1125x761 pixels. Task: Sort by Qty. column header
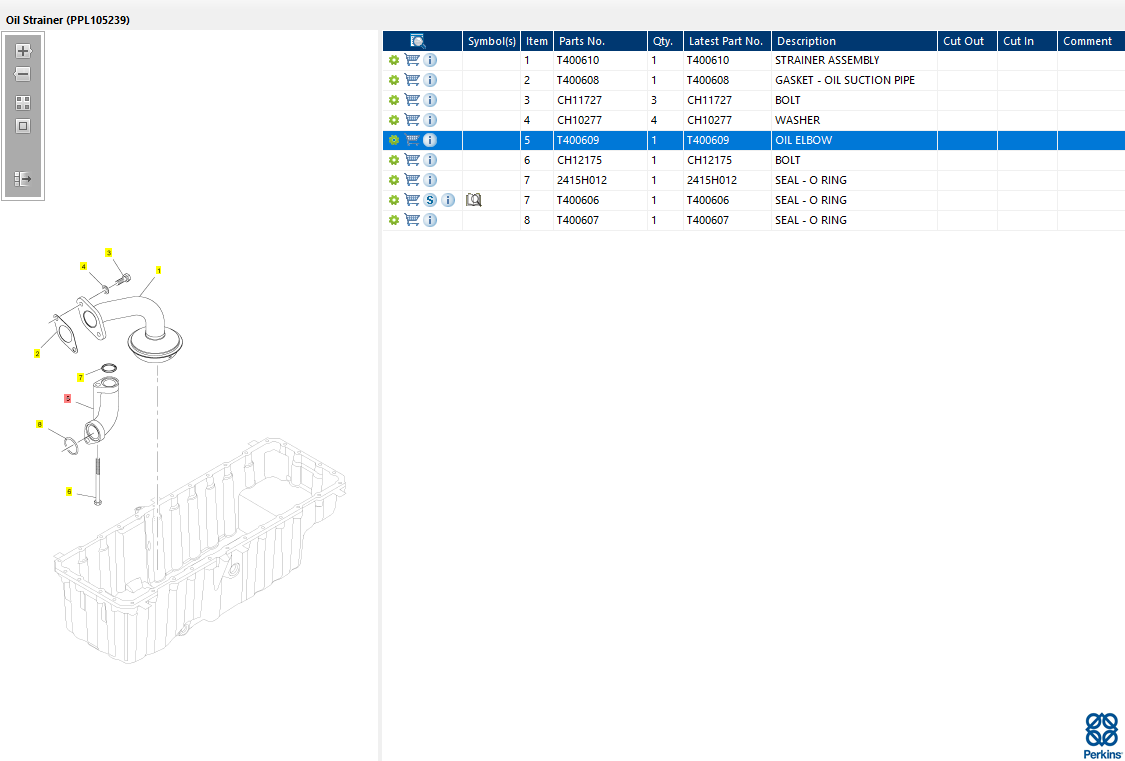(x=665, y=41)
